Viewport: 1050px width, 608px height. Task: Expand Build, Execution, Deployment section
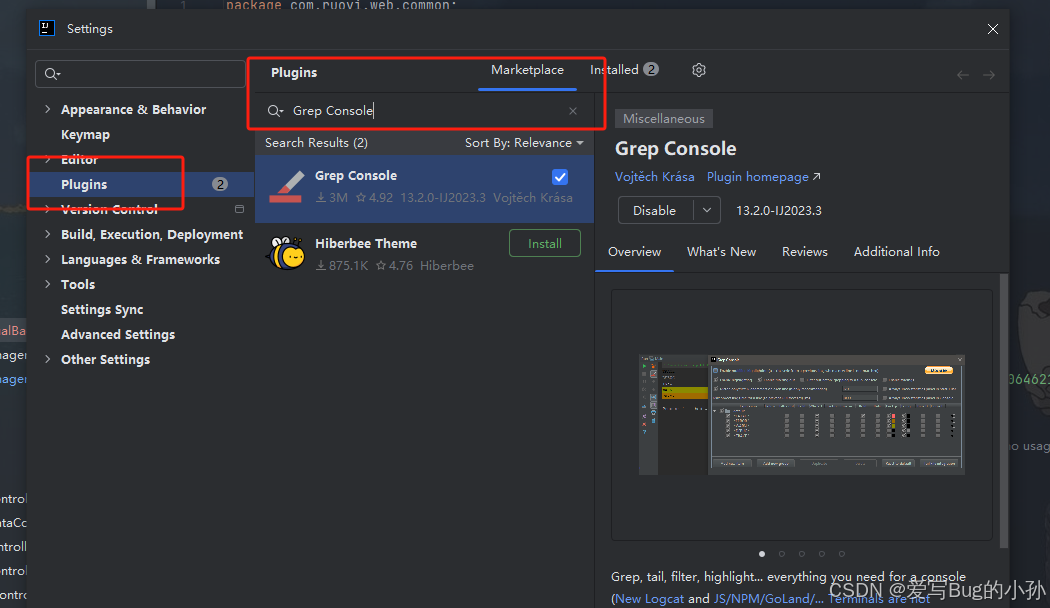click(48, 234)
